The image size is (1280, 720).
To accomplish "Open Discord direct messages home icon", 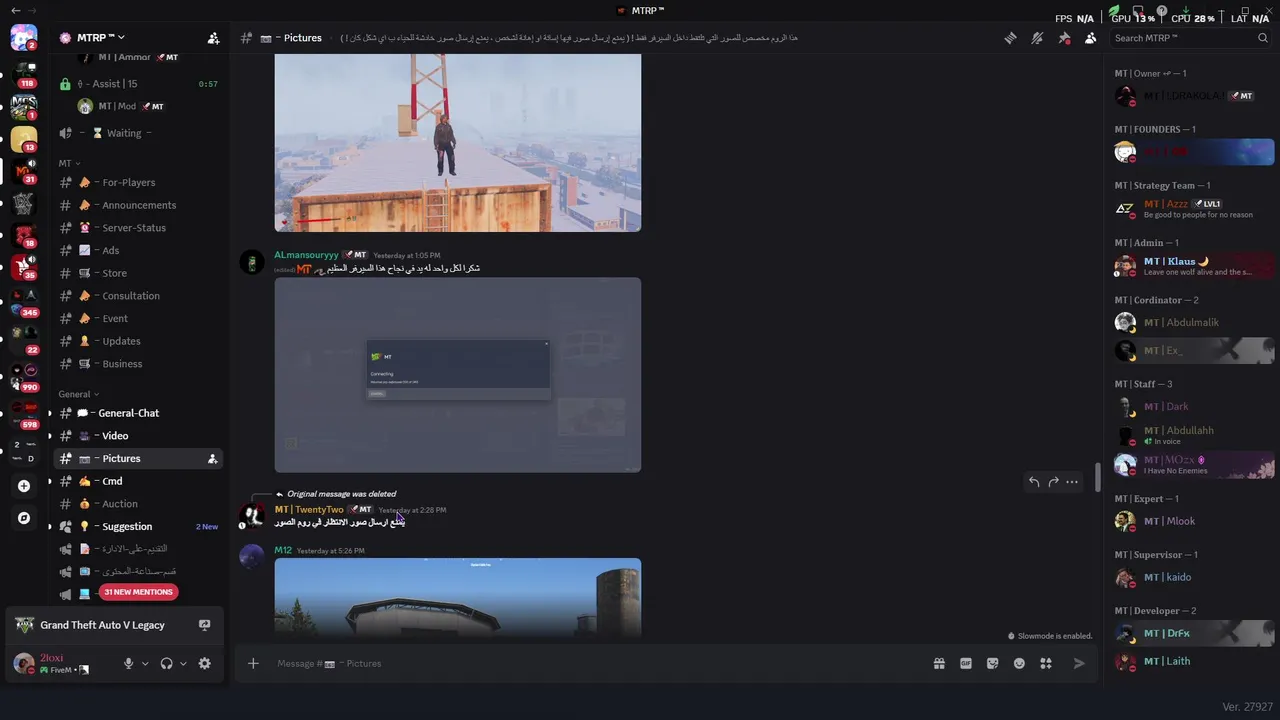I will tap(24, 39).
